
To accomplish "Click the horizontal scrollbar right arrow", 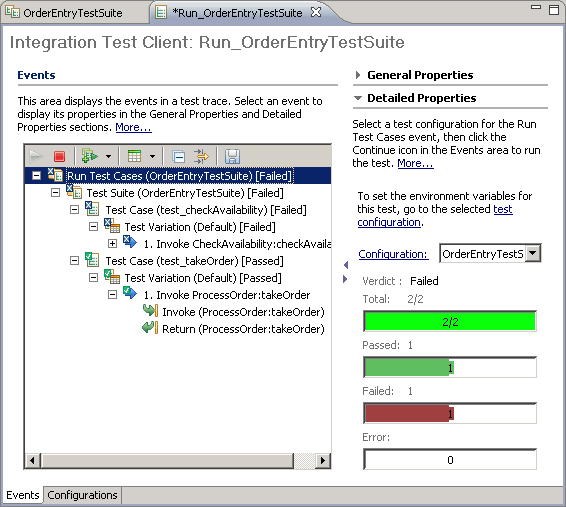I will (x=322, y=460).
